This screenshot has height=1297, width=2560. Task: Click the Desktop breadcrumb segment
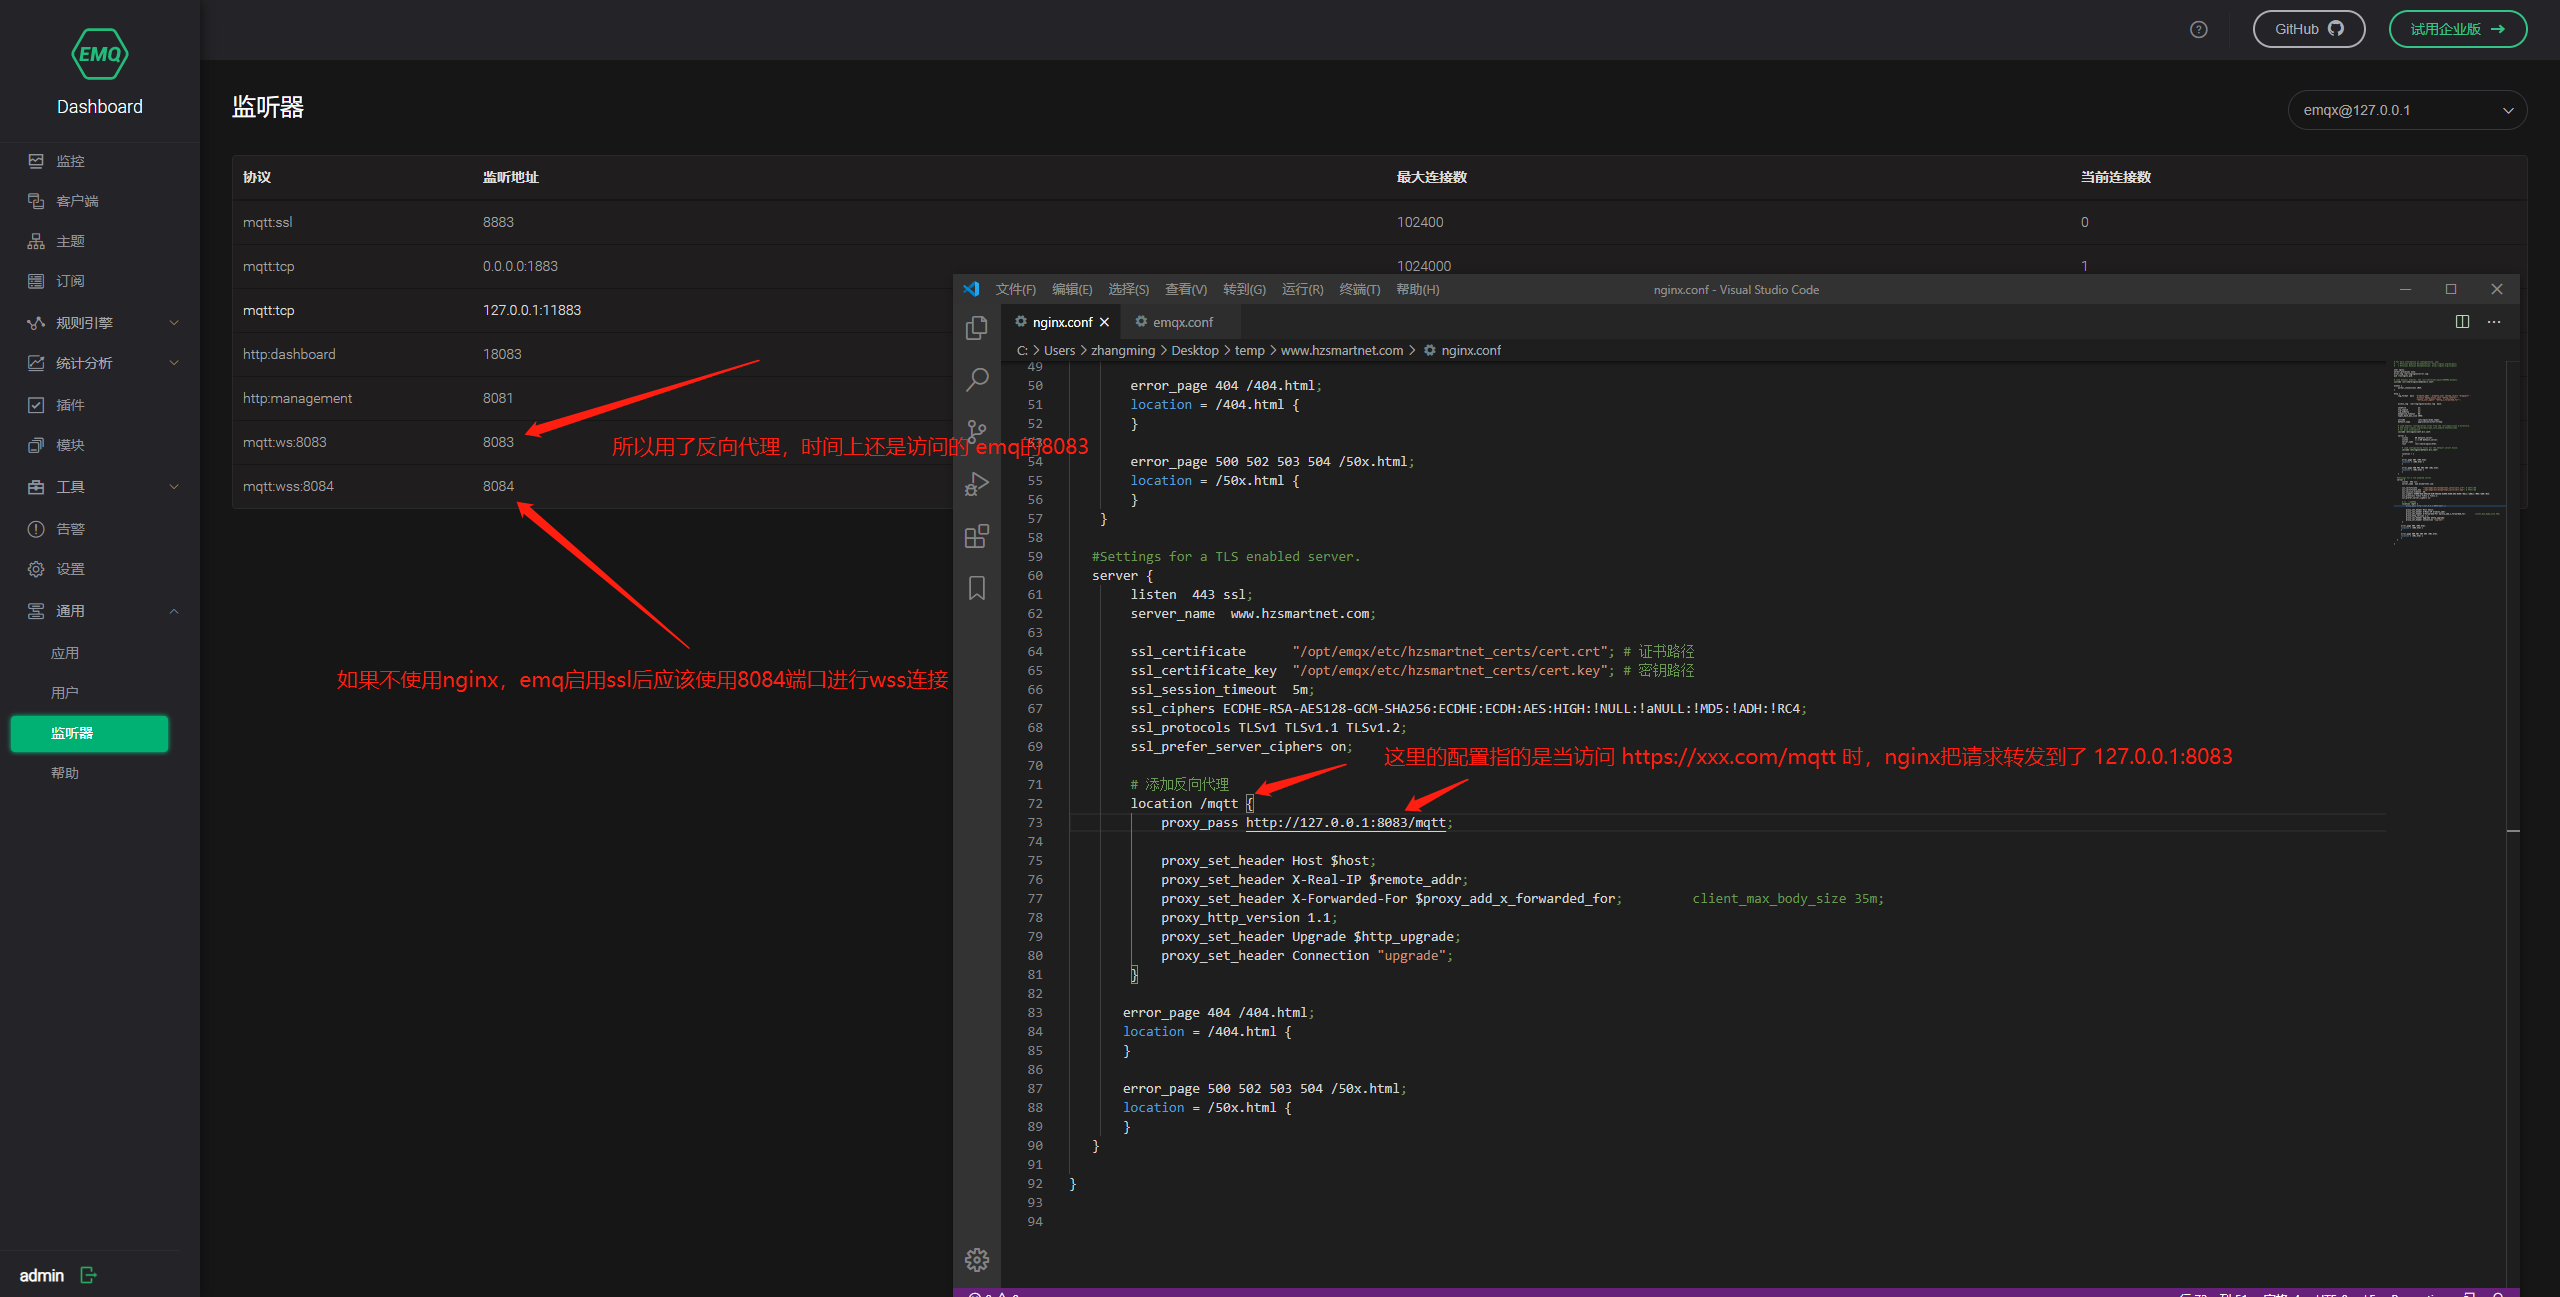pos(1194,350)
